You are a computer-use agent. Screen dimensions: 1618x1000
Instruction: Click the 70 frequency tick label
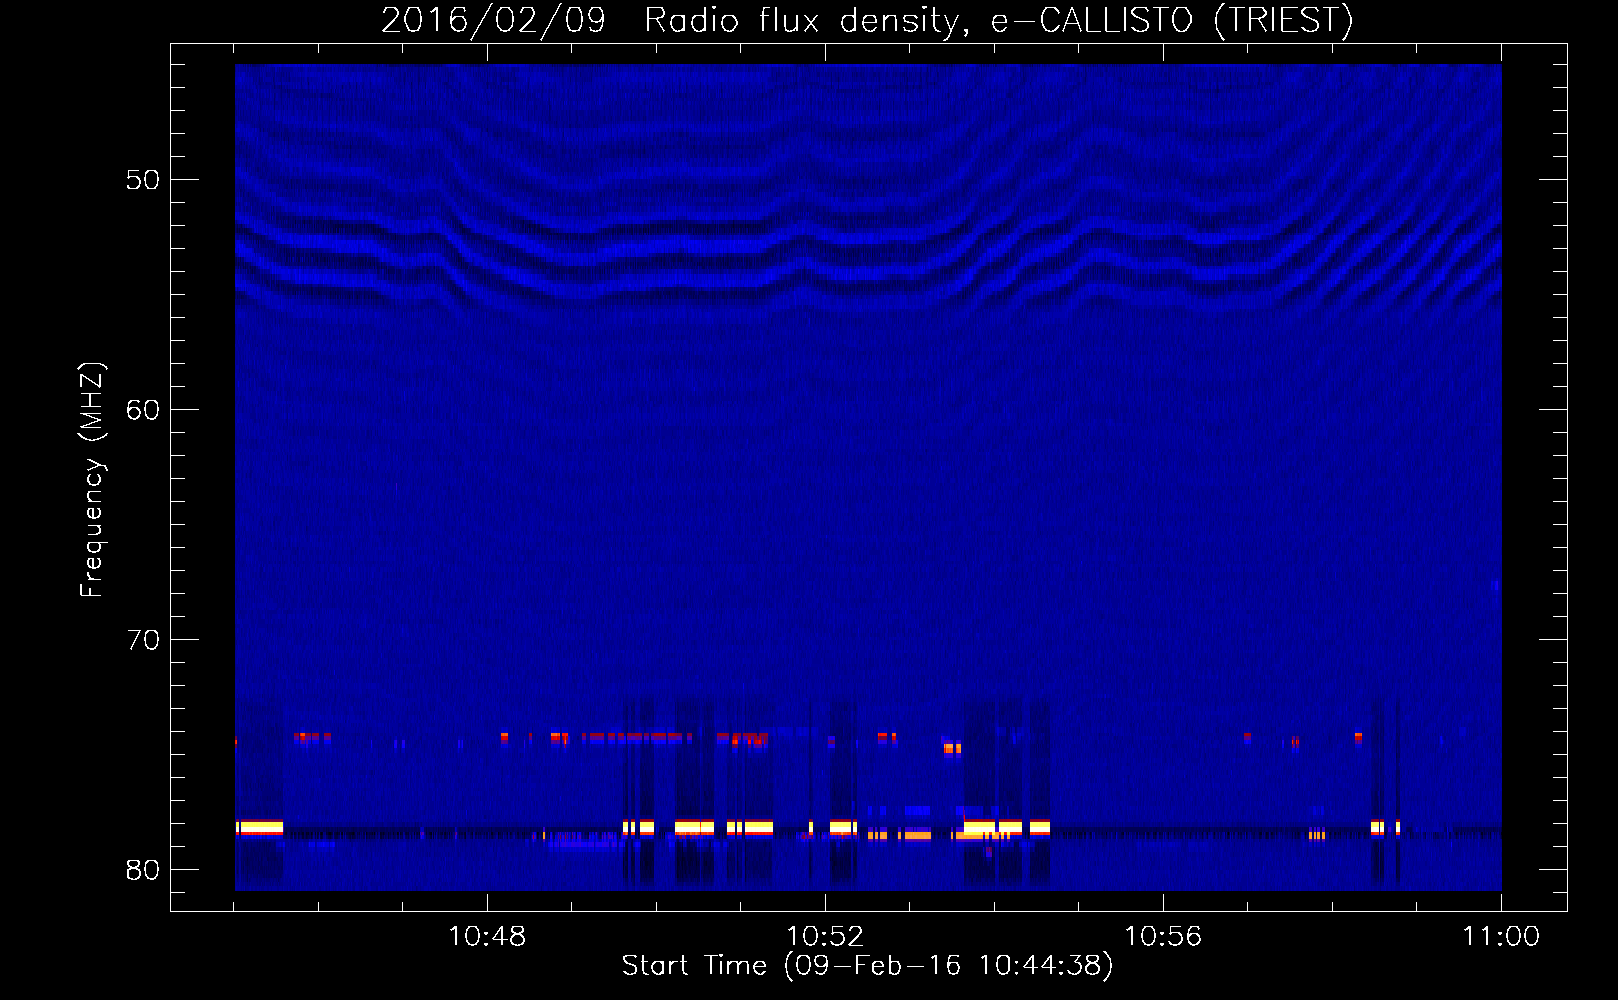143,640
